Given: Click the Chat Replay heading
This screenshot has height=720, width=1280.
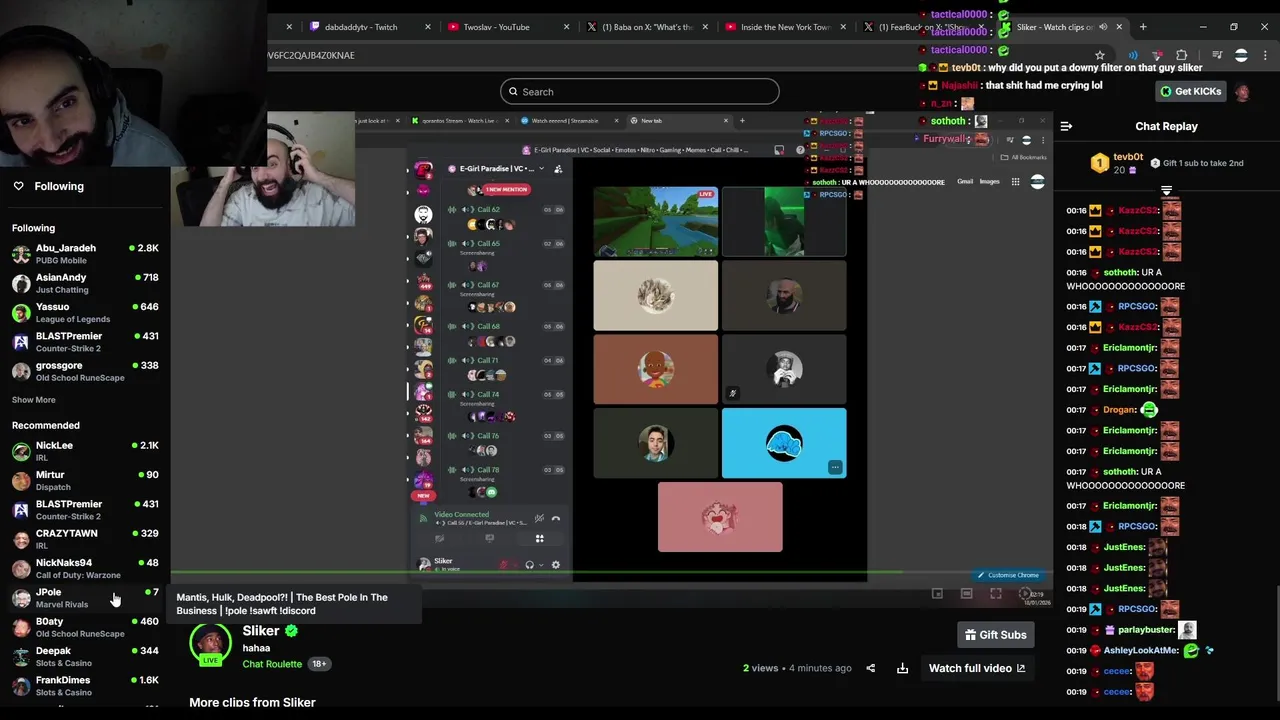Looking at the screenshot, I should (1166, 126).
